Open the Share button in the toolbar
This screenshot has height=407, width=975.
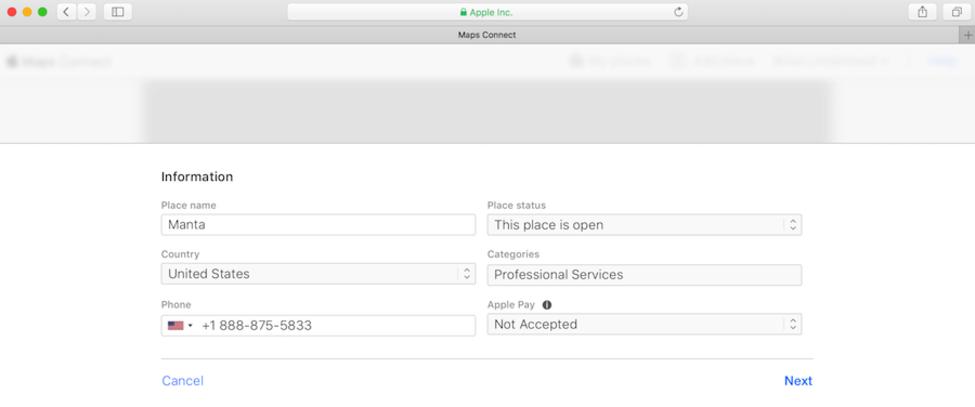click(x=922, y=12)
